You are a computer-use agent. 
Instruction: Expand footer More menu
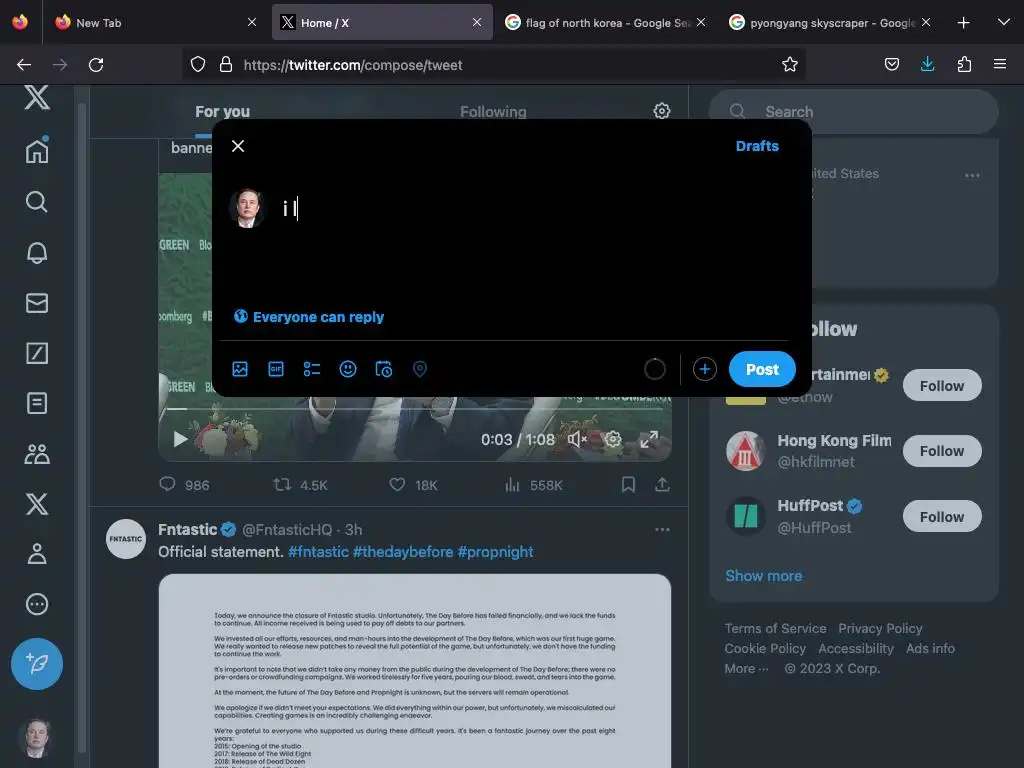746,668
